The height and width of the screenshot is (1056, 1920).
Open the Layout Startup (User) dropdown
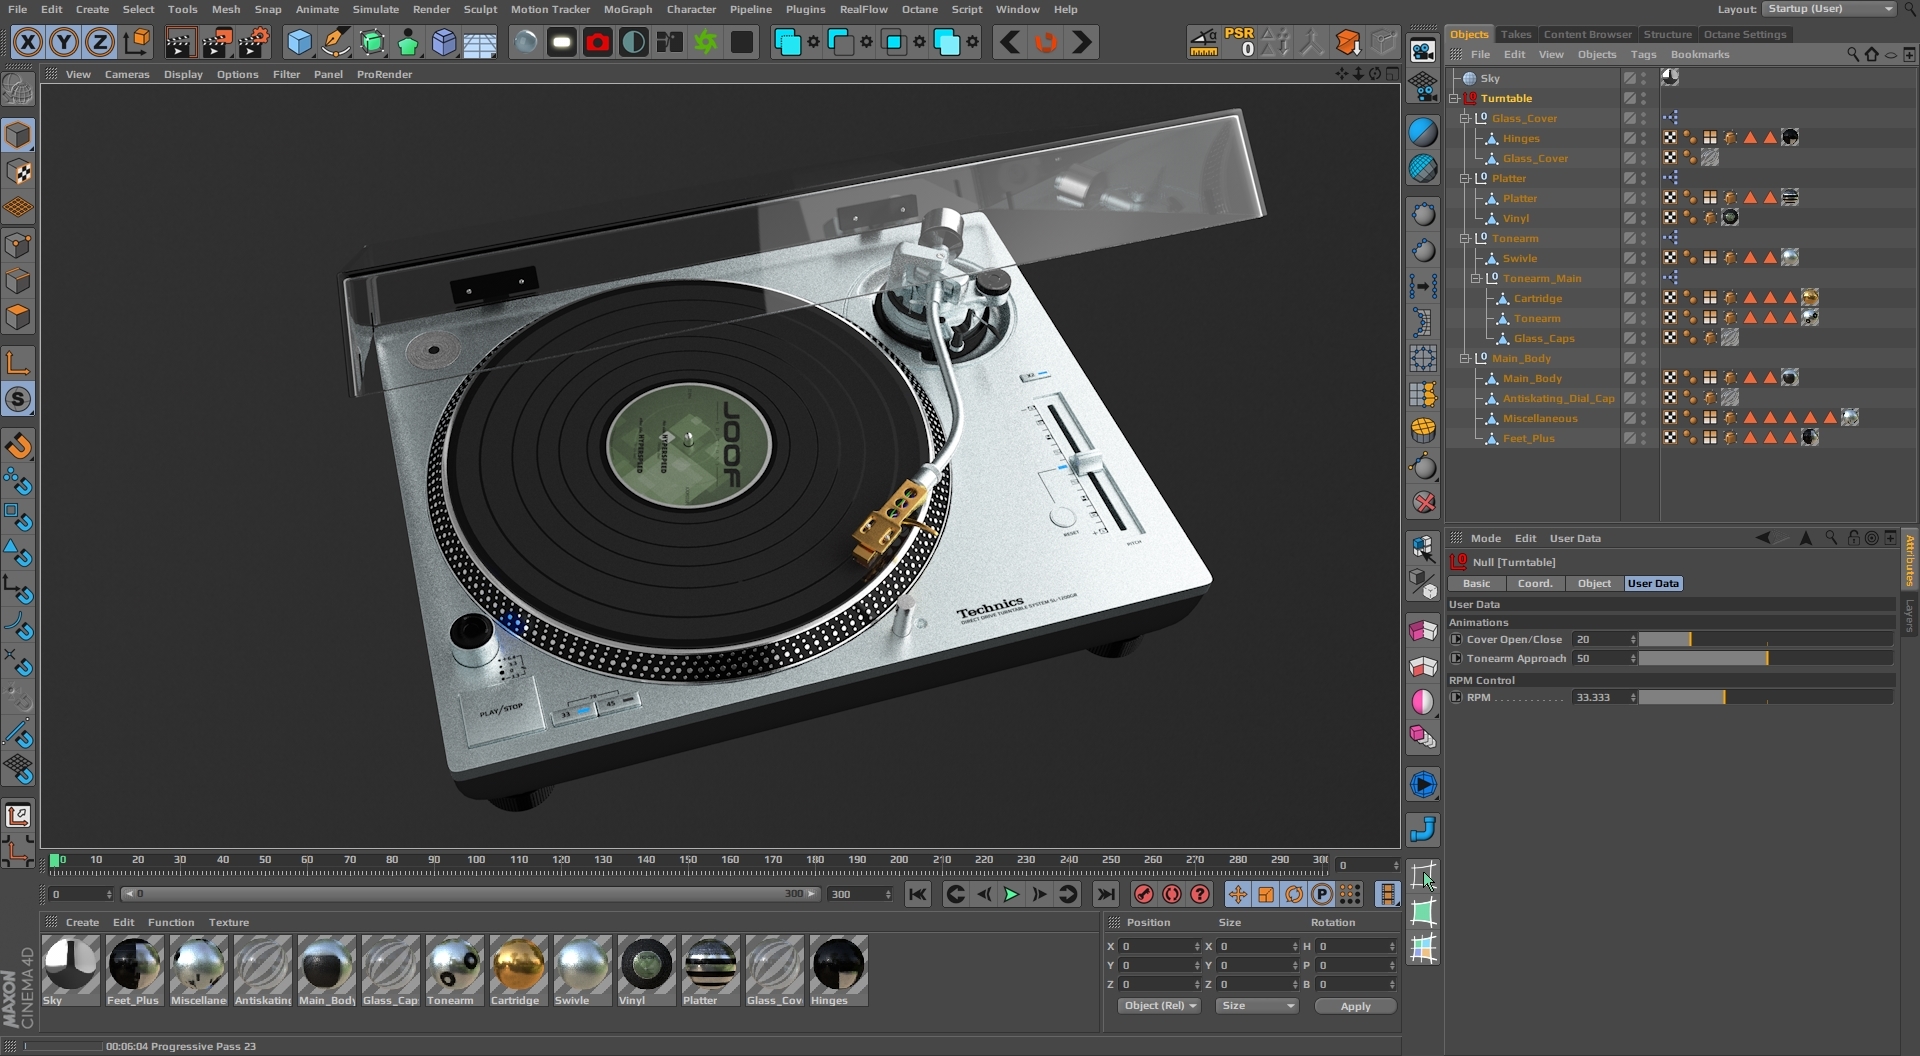pos(1829,9)
